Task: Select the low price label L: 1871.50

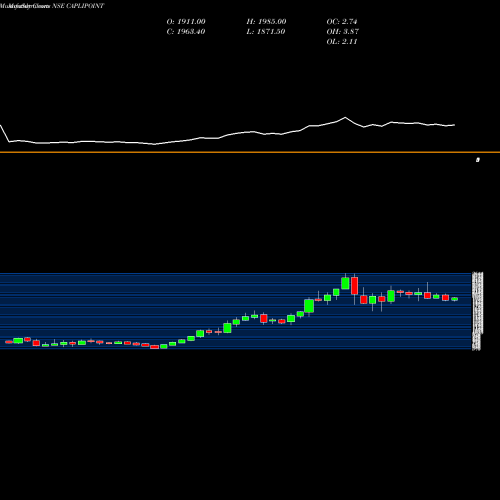Action: pyautogui.click(x=266, y=32)
